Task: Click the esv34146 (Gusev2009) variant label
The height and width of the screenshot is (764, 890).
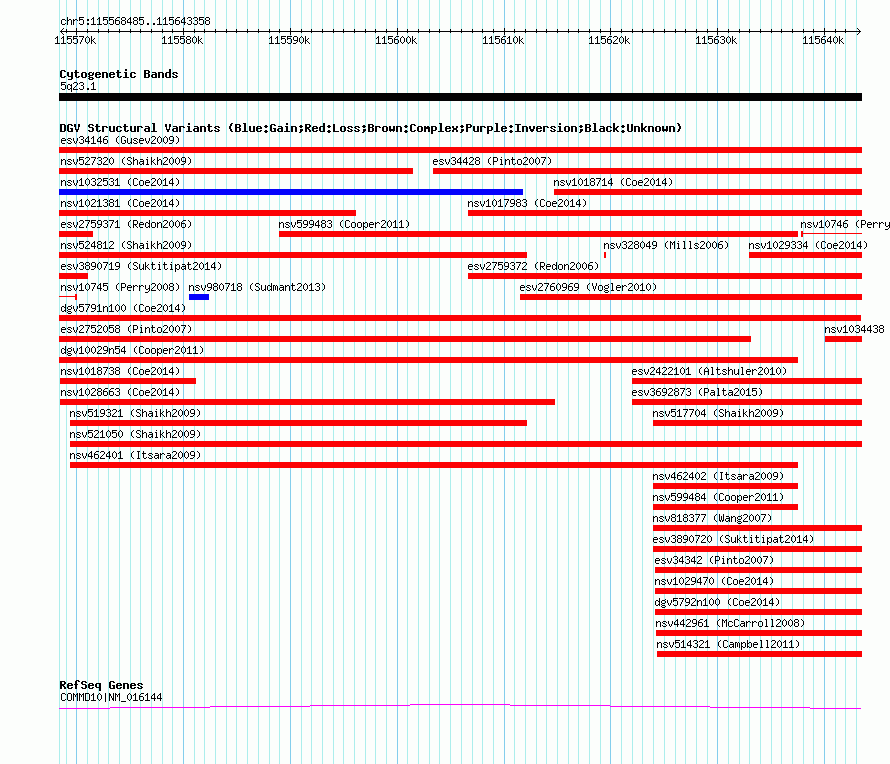Action: point(120,140)
